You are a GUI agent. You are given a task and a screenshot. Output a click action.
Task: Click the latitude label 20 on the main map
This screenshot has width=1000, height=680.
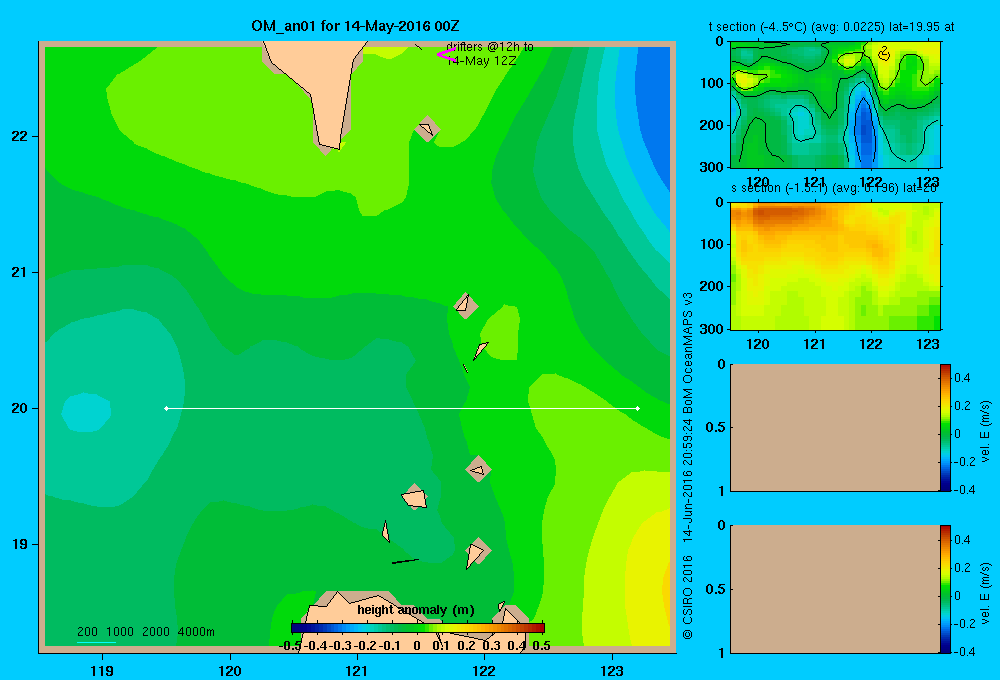19,408
